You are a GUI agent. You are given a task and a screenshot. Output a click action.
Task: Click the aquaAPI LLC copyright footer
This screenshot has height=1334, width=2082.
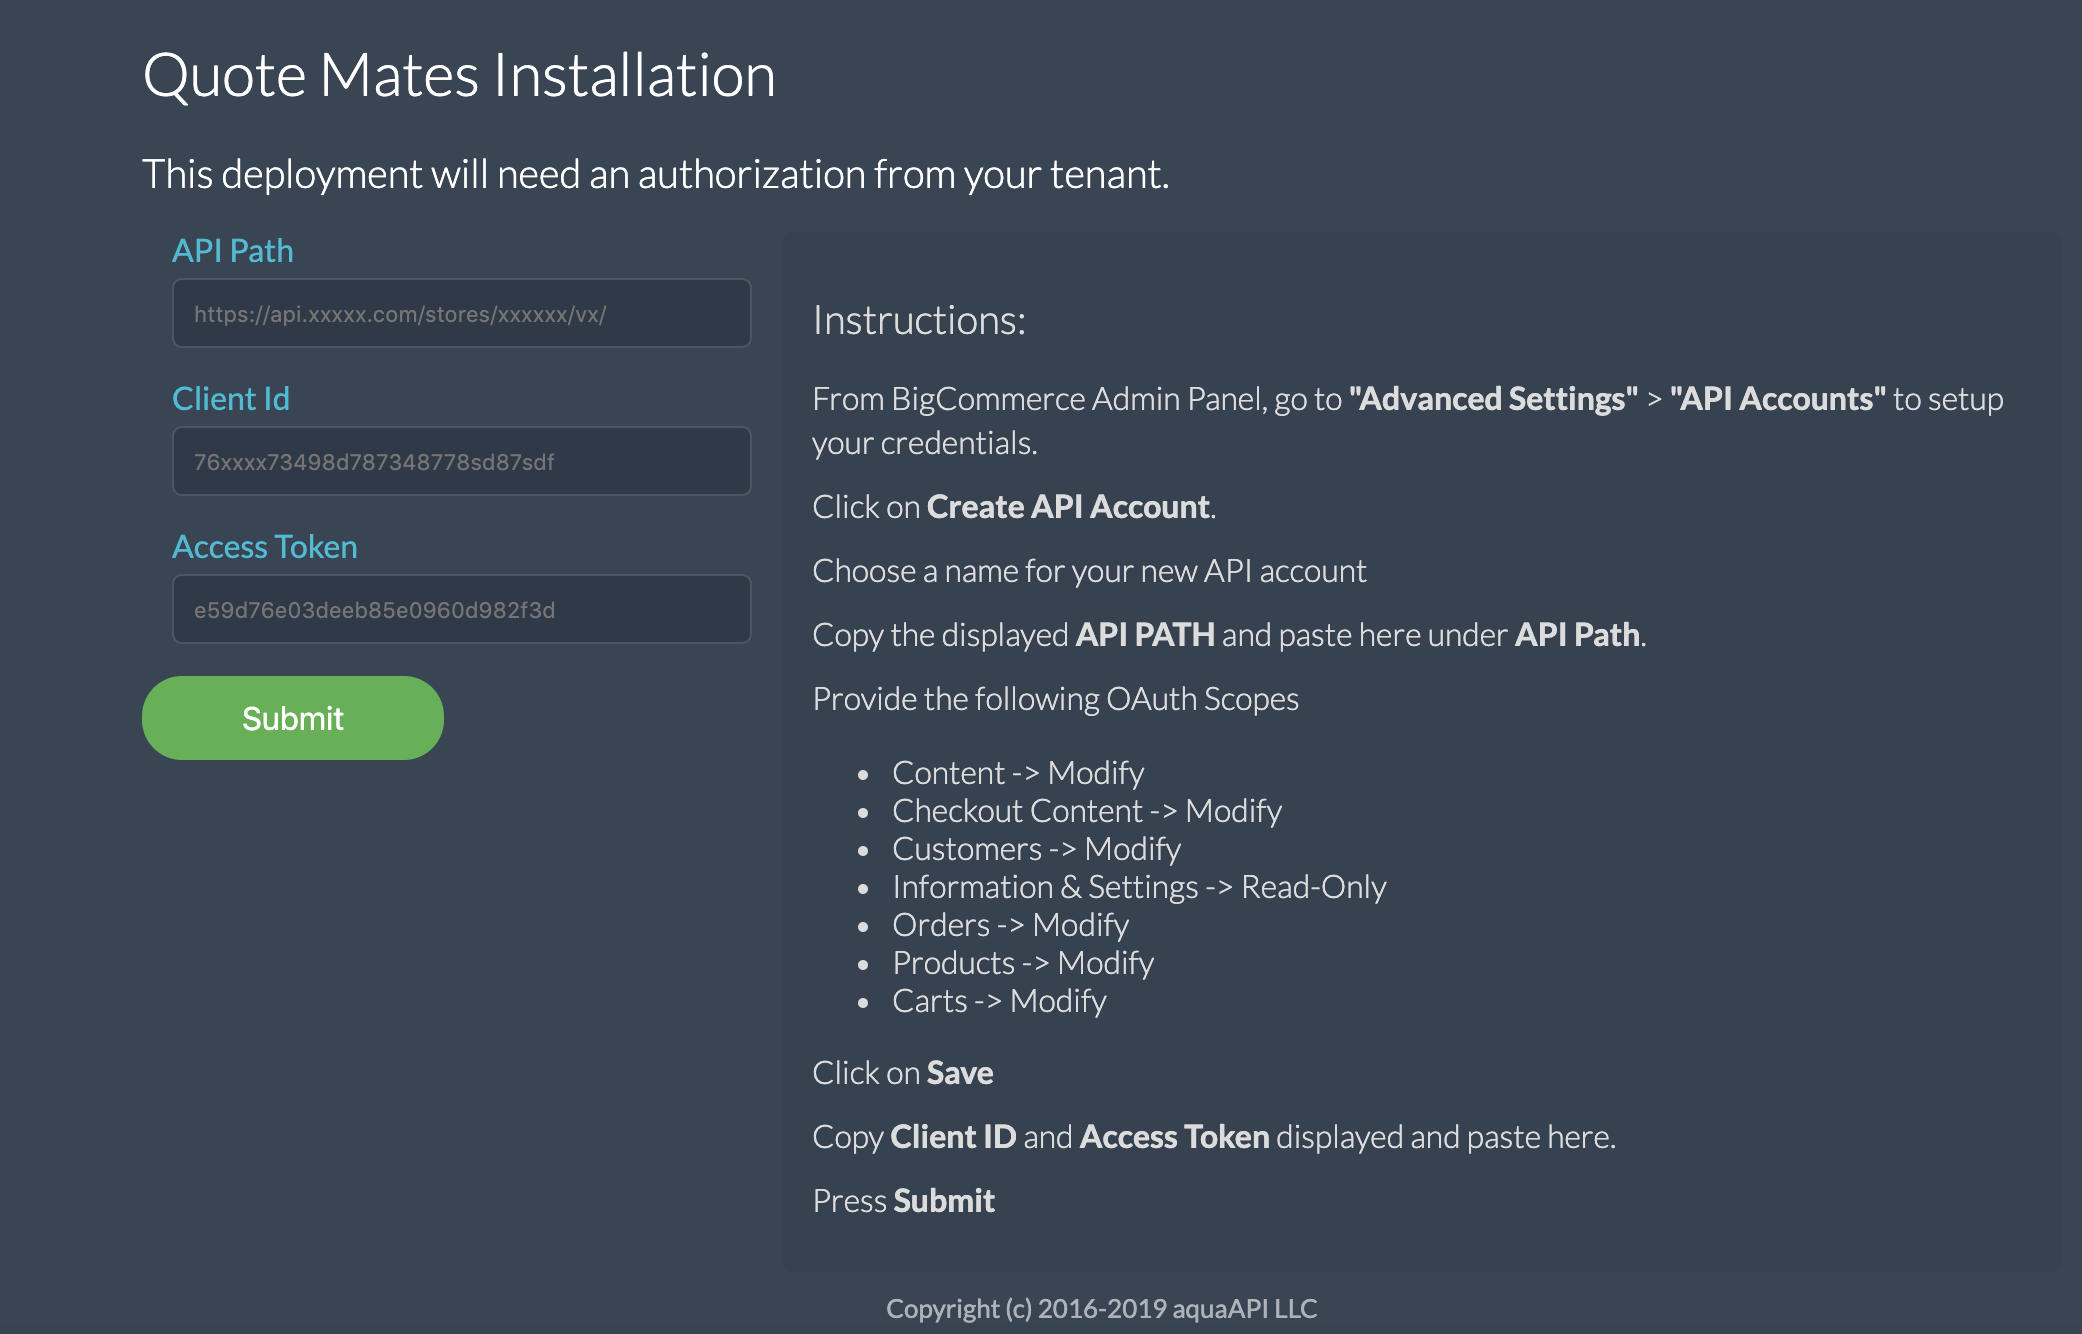[x=1101, y=1309]
